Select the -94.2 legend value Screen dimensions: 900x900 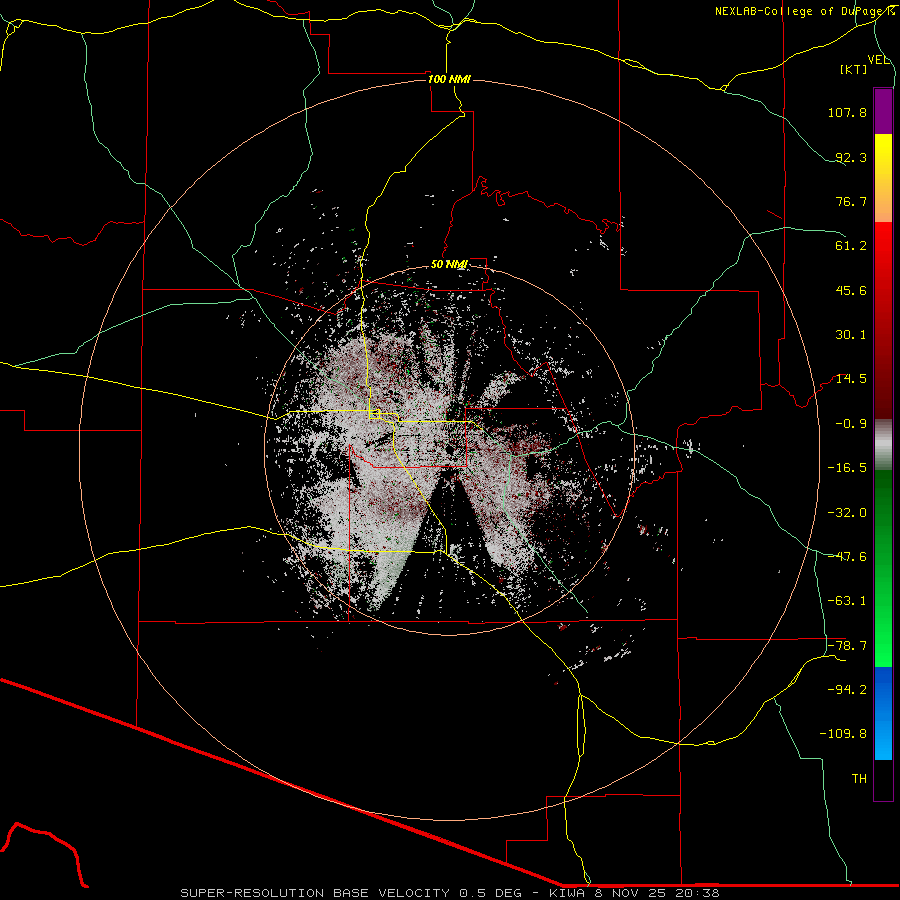pos(847,690)
